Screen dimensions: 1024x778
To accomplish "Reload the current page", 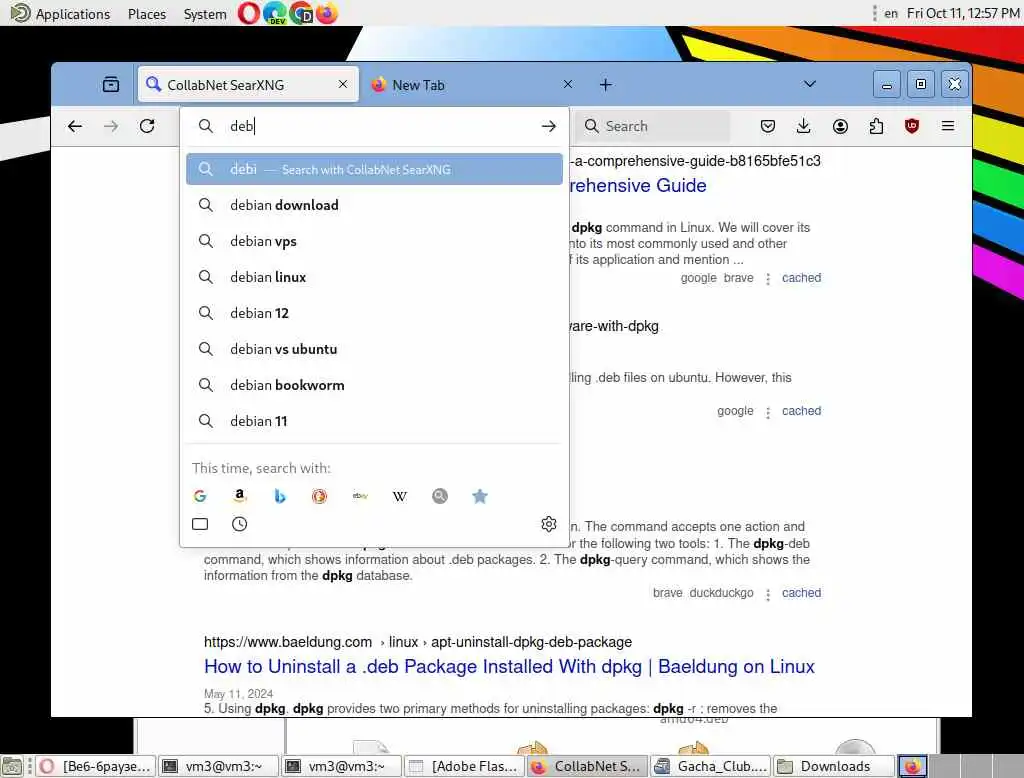I will click(148, 126).
